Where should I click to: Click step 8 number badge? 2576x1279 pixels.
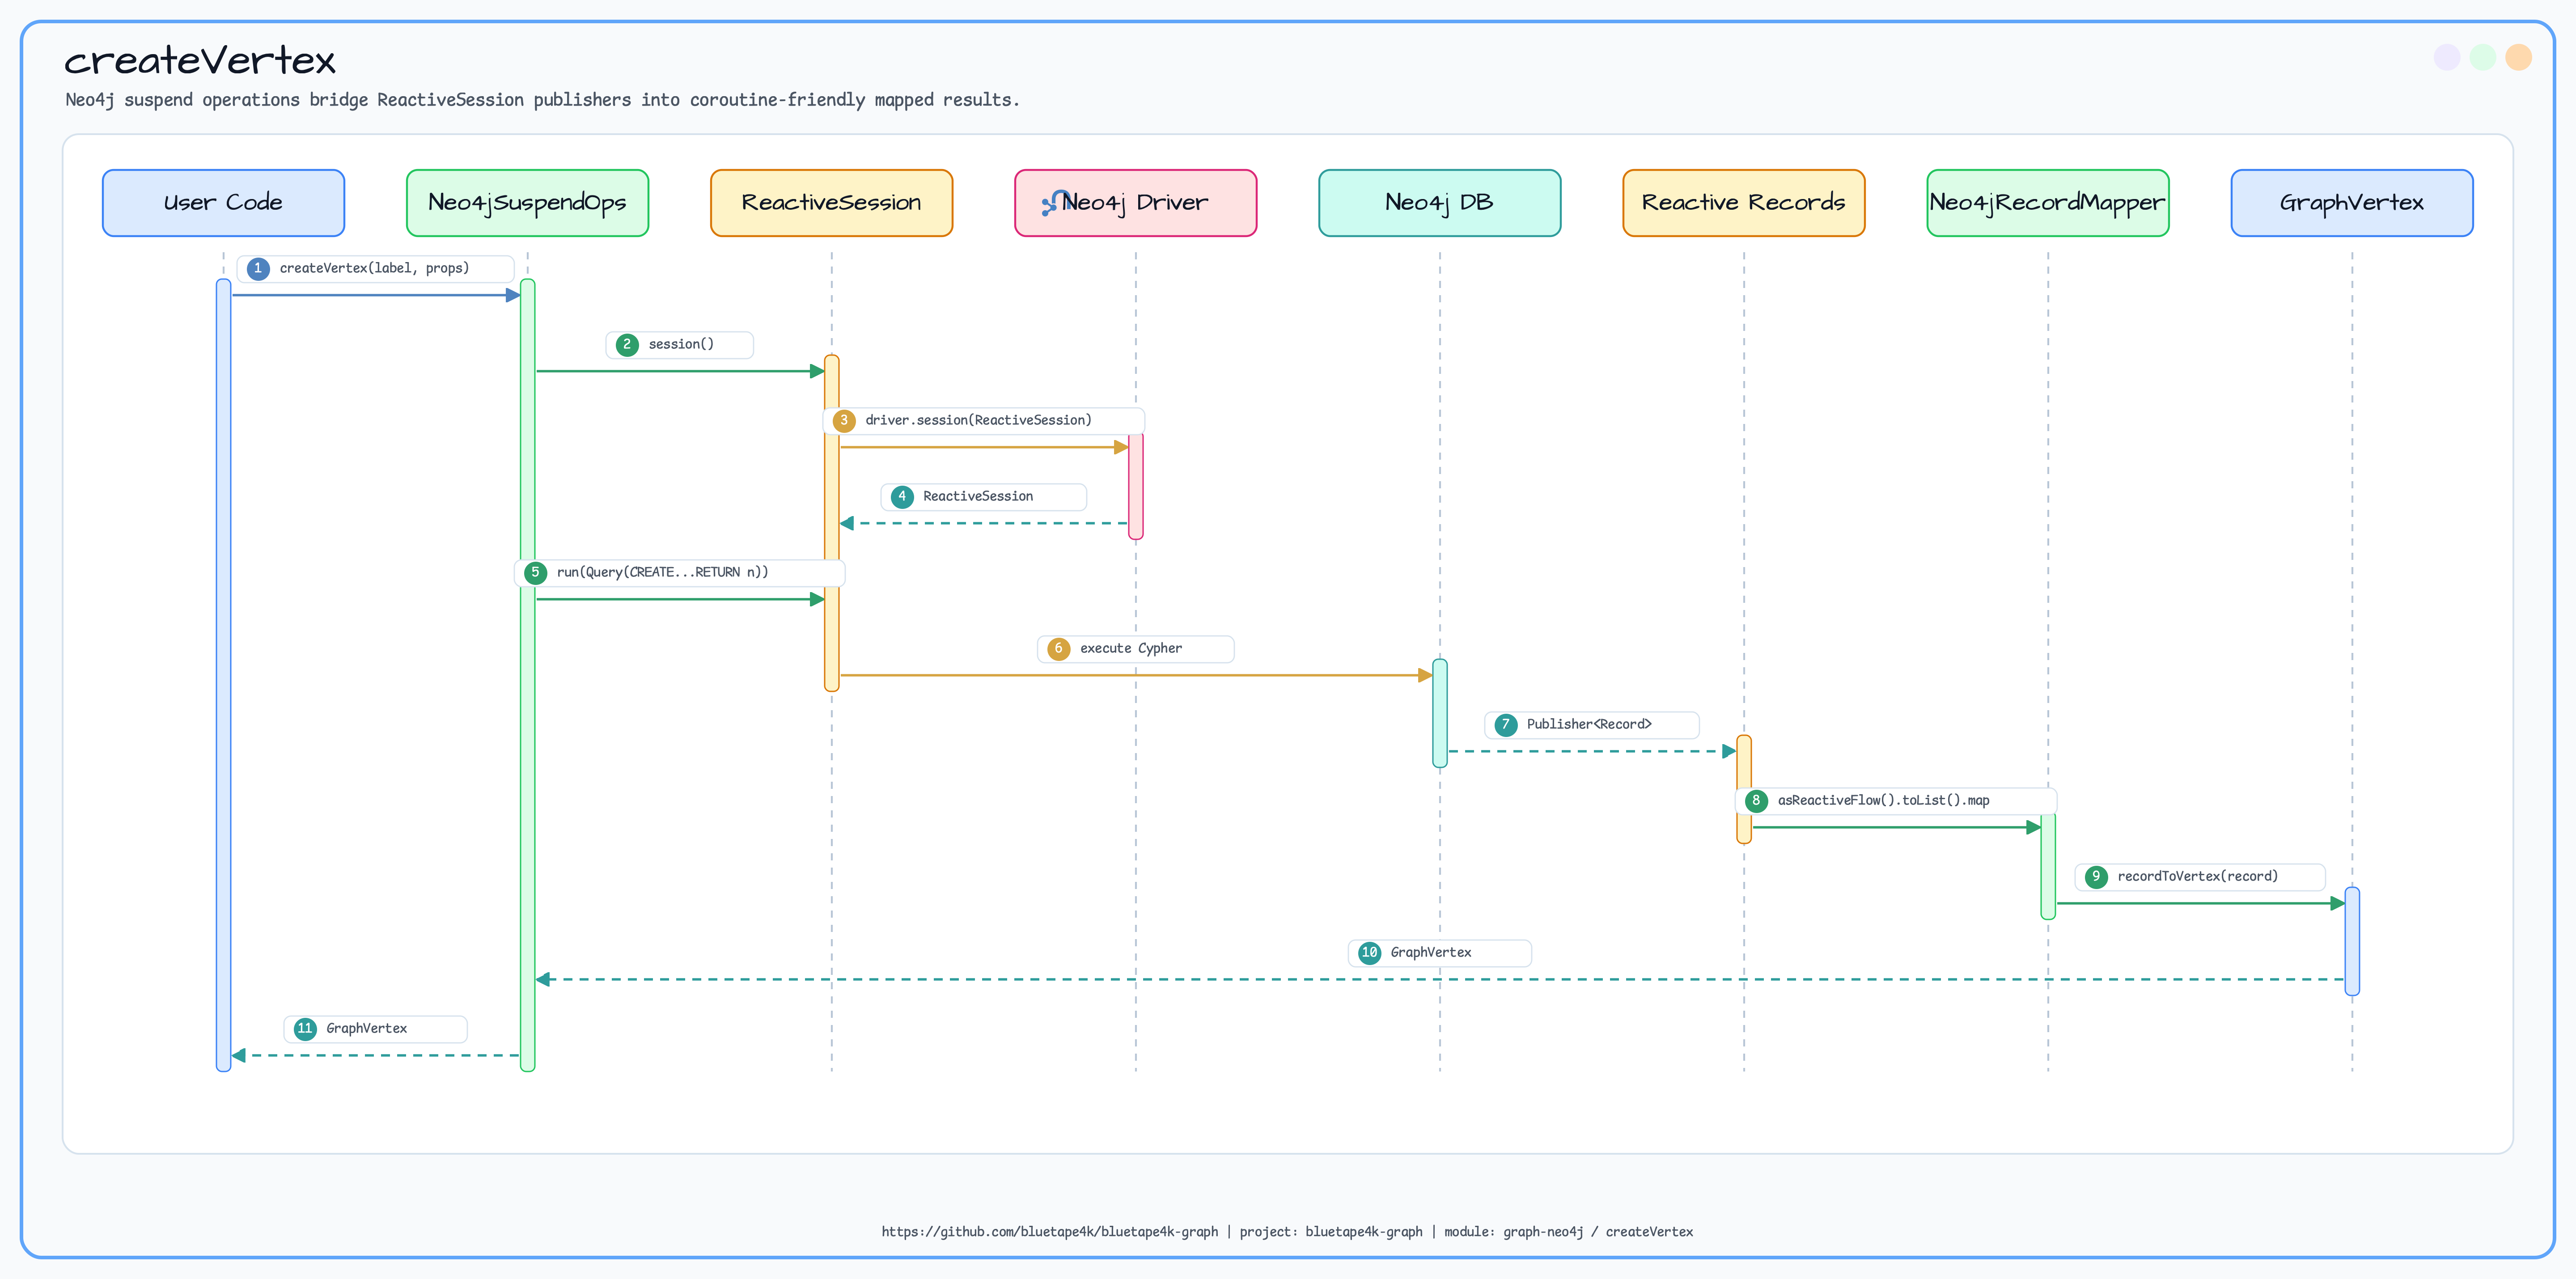(x=1756, y=801)
